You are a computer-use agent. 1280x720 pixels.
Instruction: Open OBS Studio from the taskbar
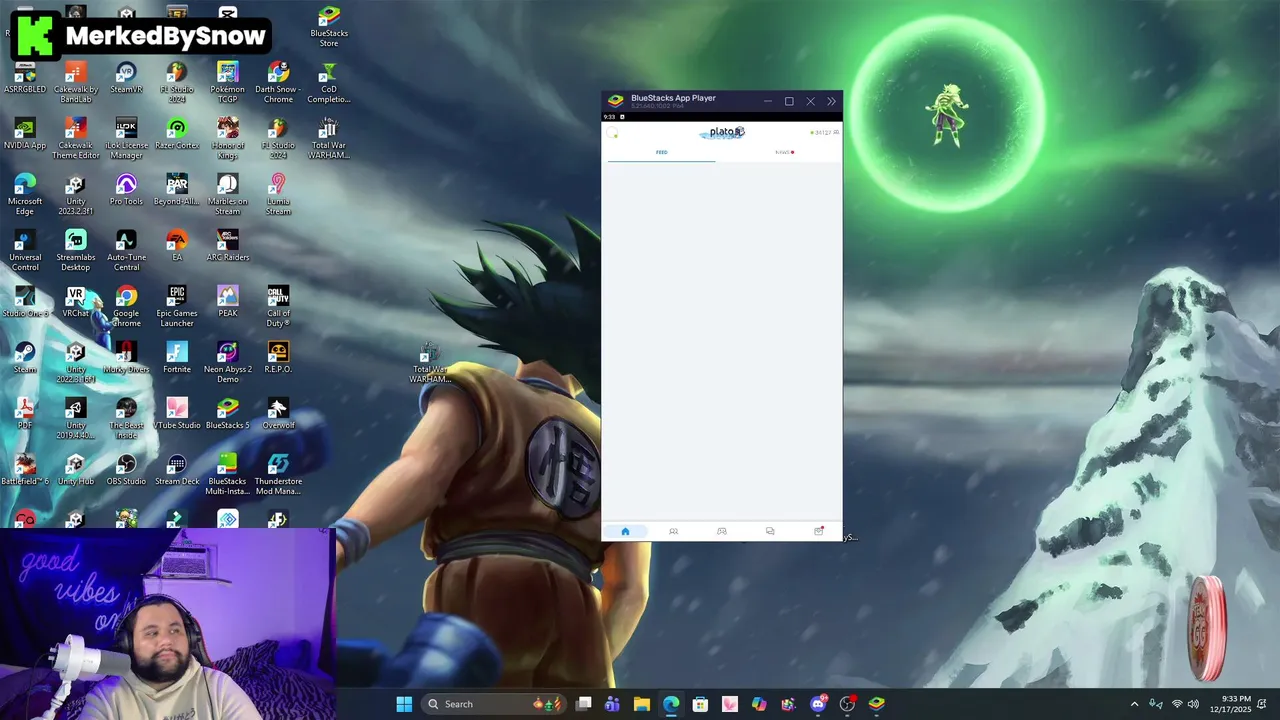pyautogui.click(x=848, y=704)
